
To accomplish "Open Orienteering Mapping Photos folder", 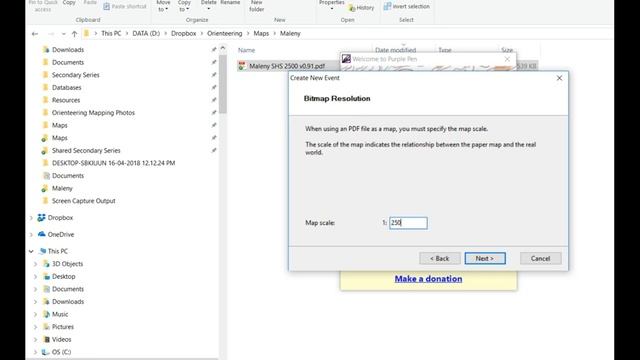I will pos(93,113).
